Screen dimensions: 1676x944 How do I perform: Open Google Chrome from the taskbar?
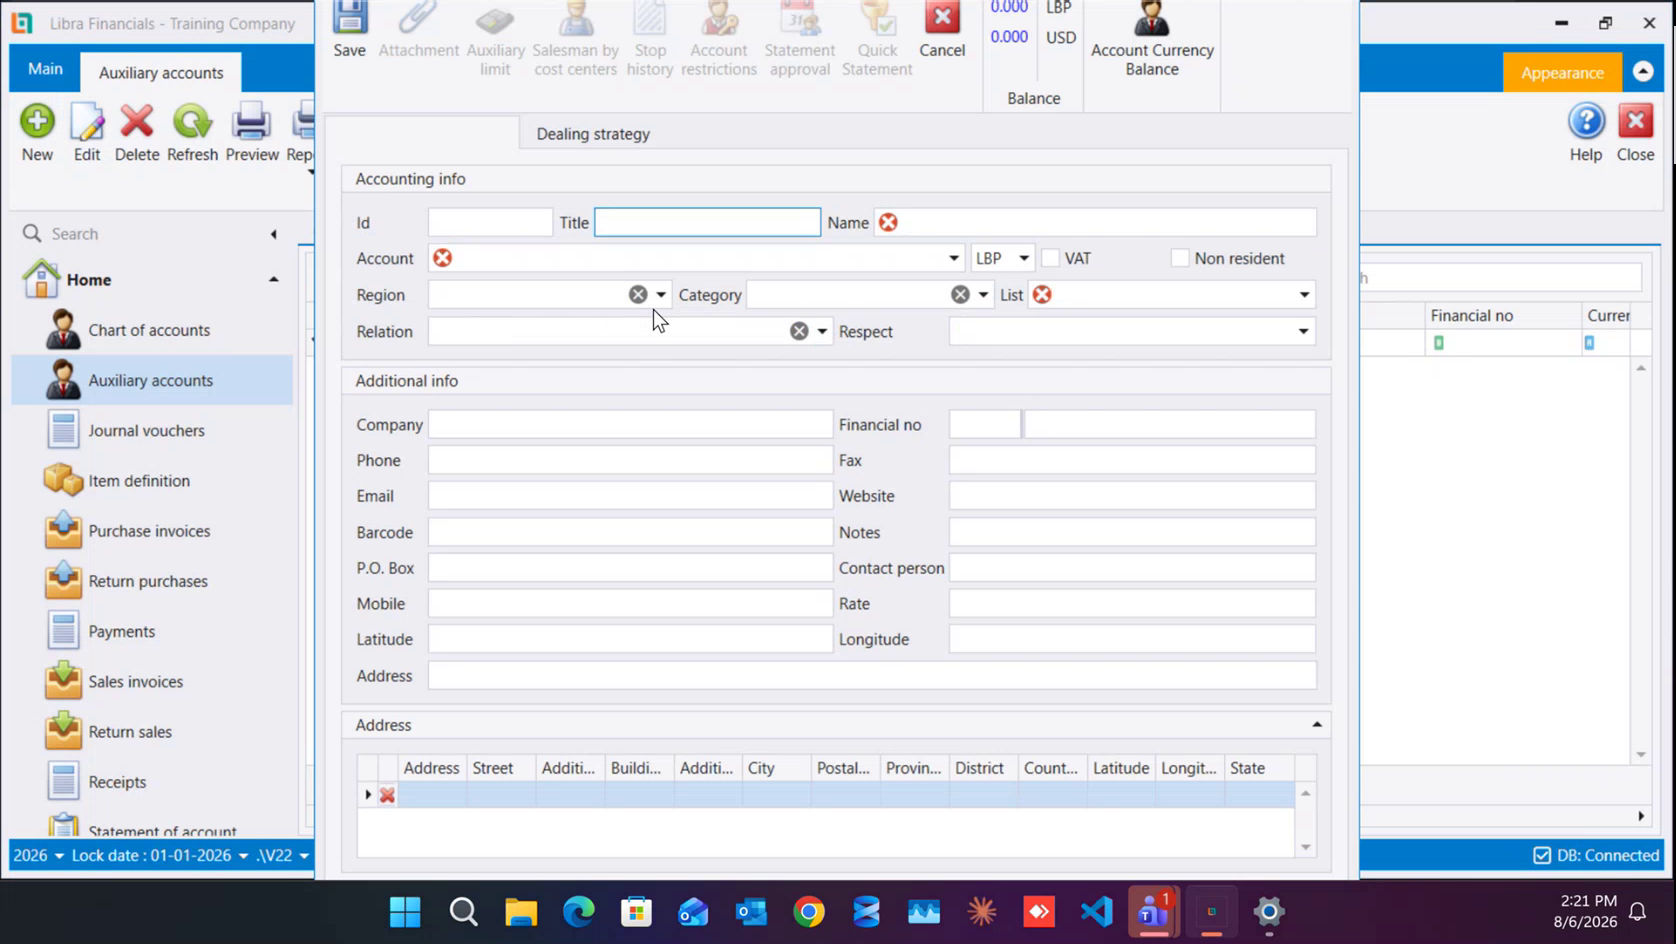tap(809, 912)
